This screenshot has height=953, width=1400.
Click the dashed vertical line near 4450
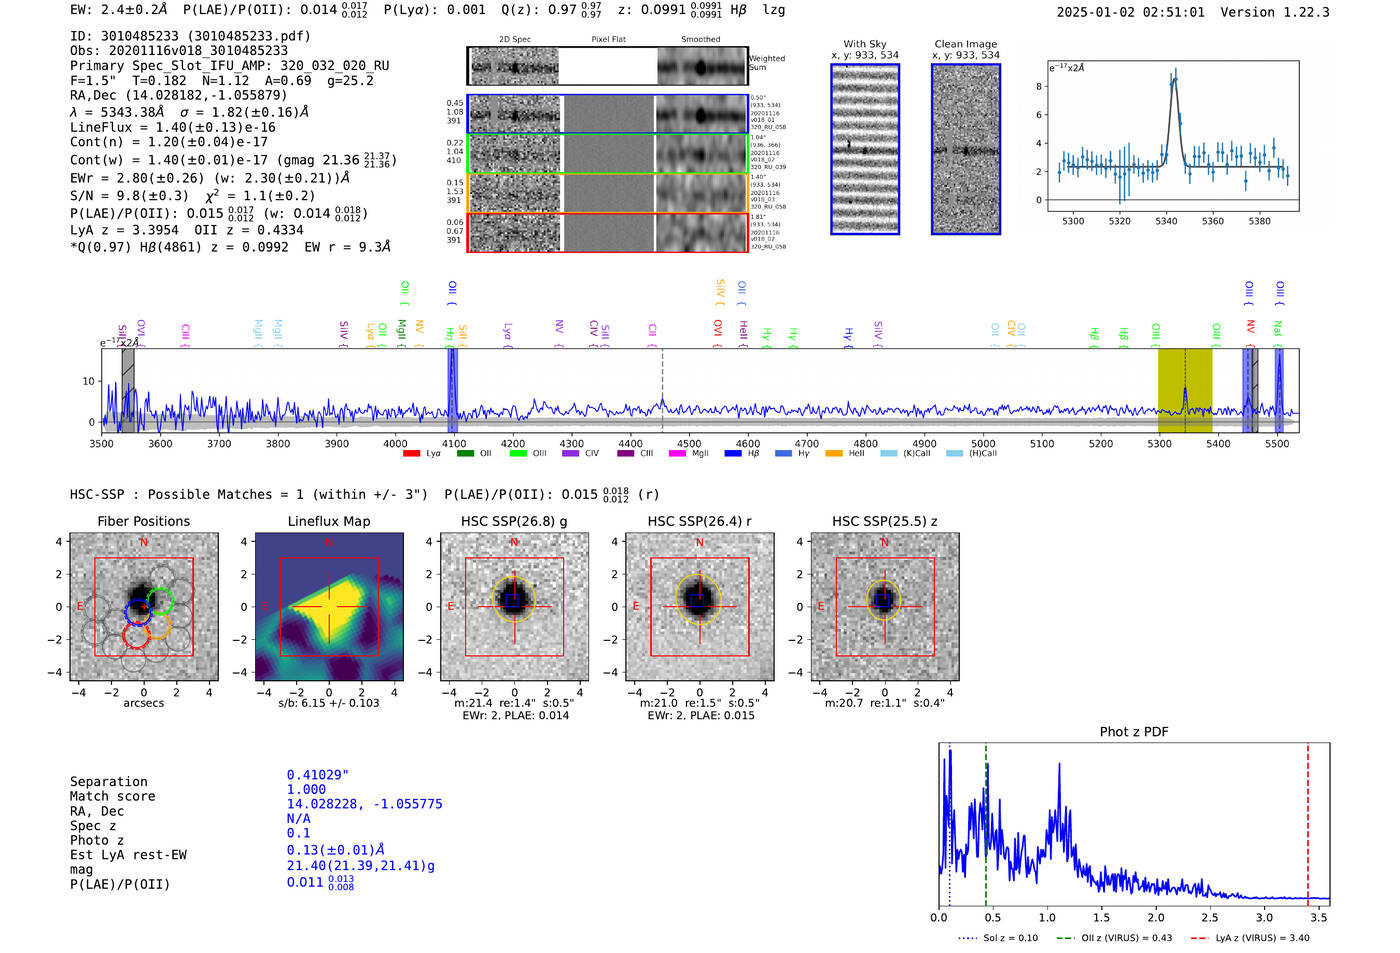[662, 391]
